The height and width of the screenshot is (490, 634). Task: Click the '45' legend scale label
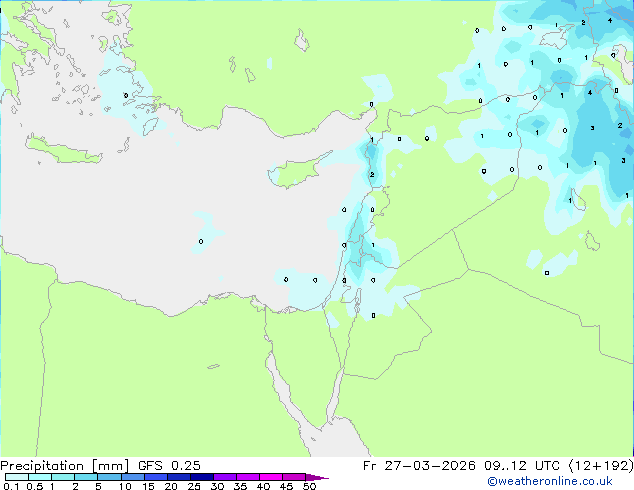pos(286,486)
